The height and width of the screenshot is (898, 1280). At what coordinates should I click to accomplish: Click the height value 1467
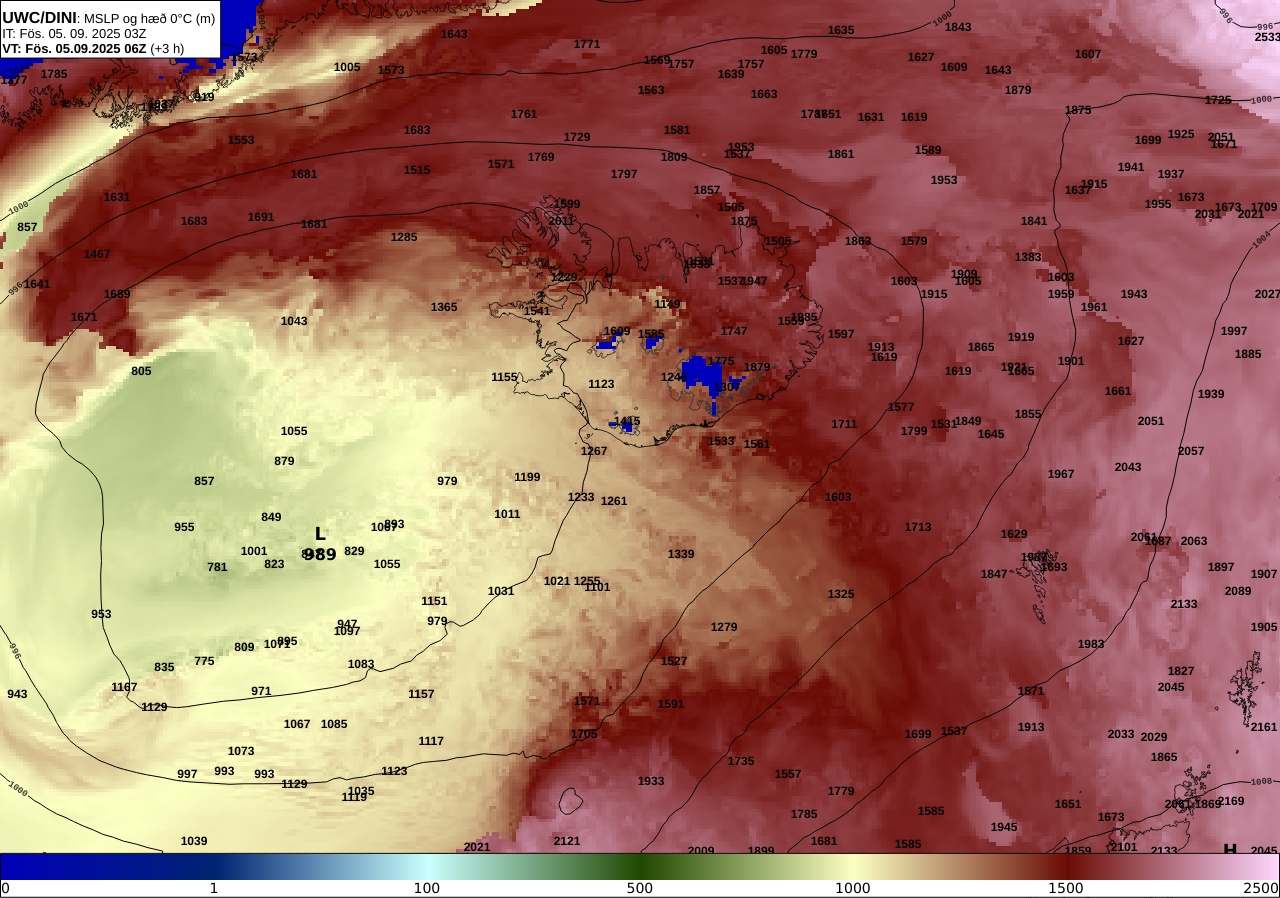(97, 254)
